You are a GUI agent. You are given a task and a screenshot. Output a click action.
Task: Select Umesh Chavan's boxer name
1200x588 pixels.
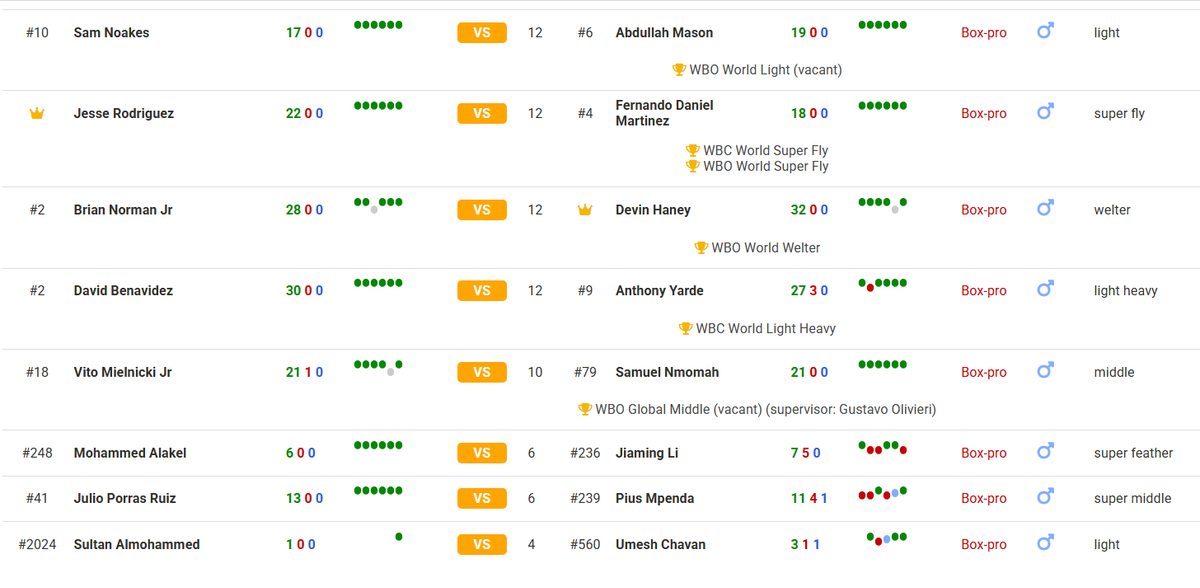(x=660, y=544)
